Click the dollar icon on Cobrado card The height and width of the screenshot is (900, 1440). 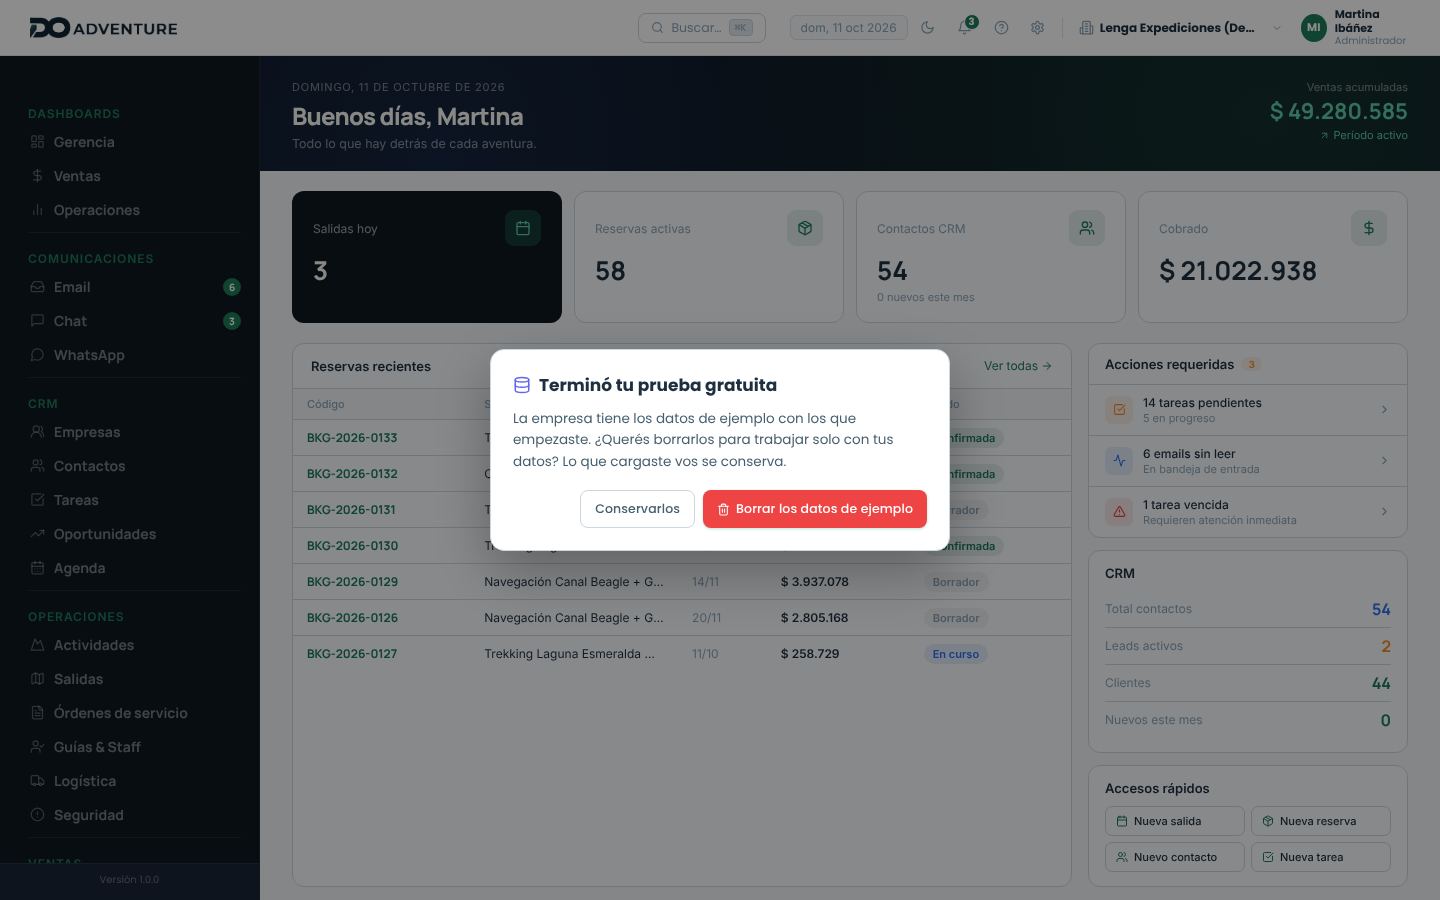(1369, 228)
